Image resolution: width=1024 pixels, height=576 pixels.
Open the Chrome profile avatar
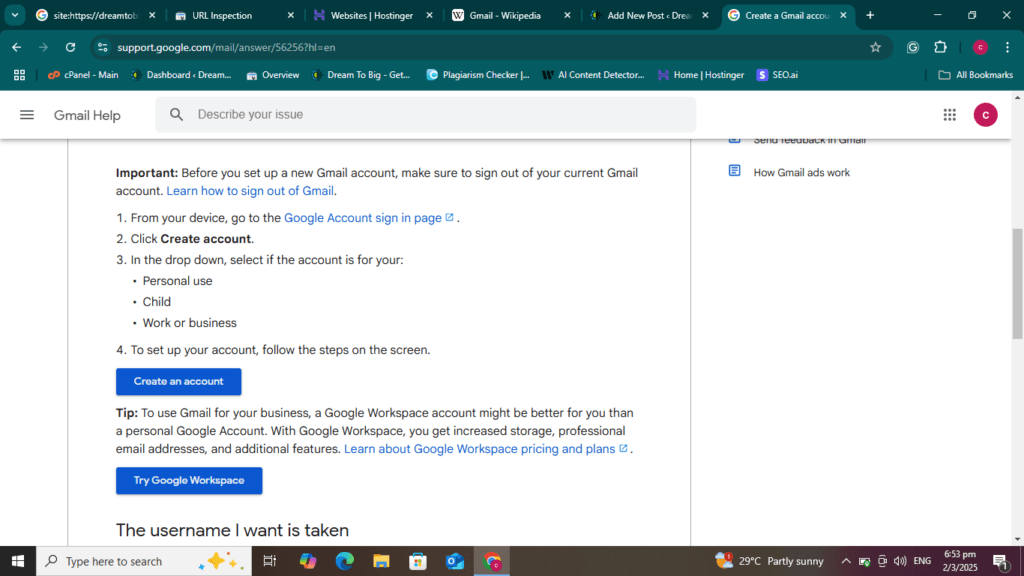pyautogui.click(x=980, y=47)
